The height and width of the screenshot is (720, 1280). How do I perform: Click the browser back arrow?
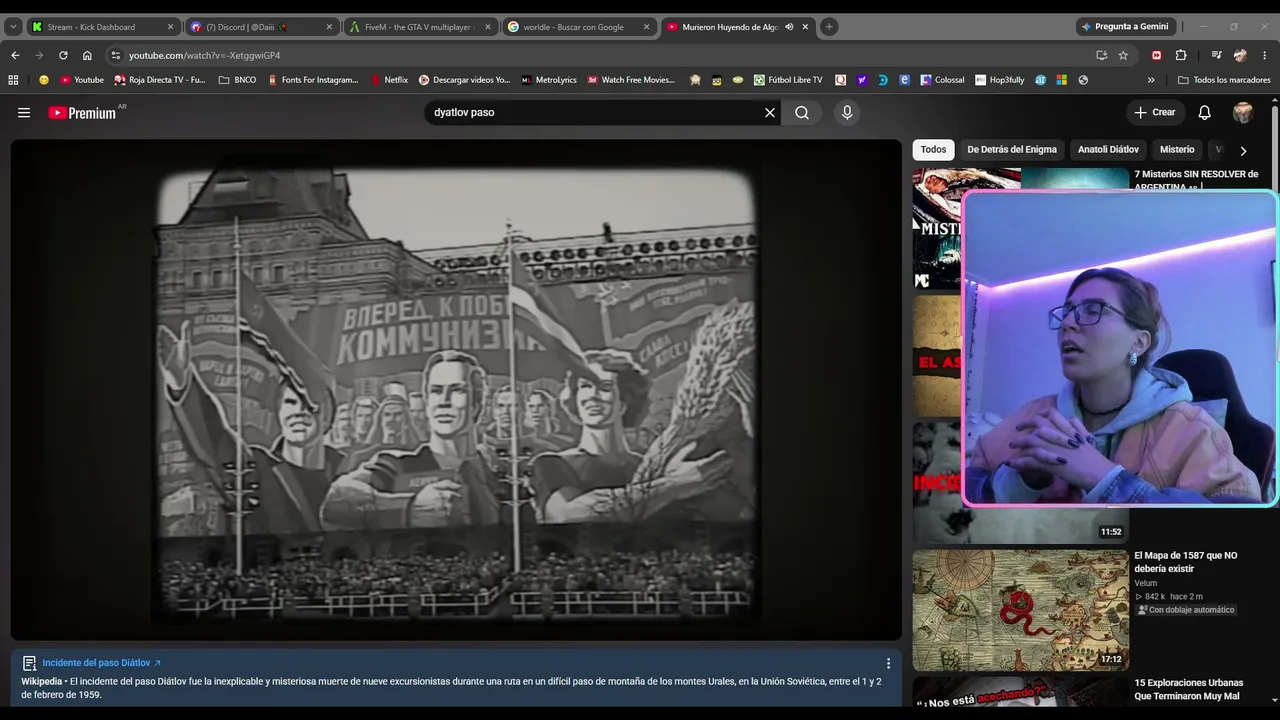click(15, 55)
